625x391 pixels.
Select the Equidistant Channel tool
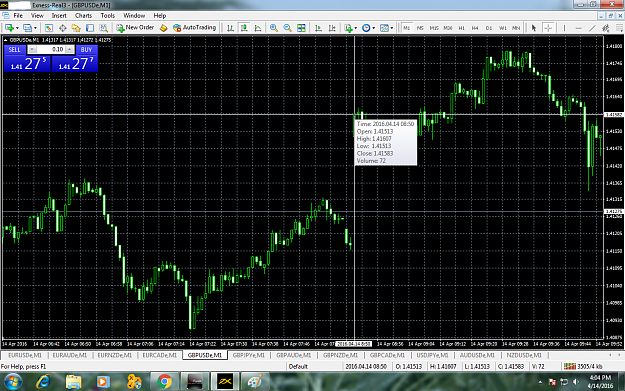(605, 28)
